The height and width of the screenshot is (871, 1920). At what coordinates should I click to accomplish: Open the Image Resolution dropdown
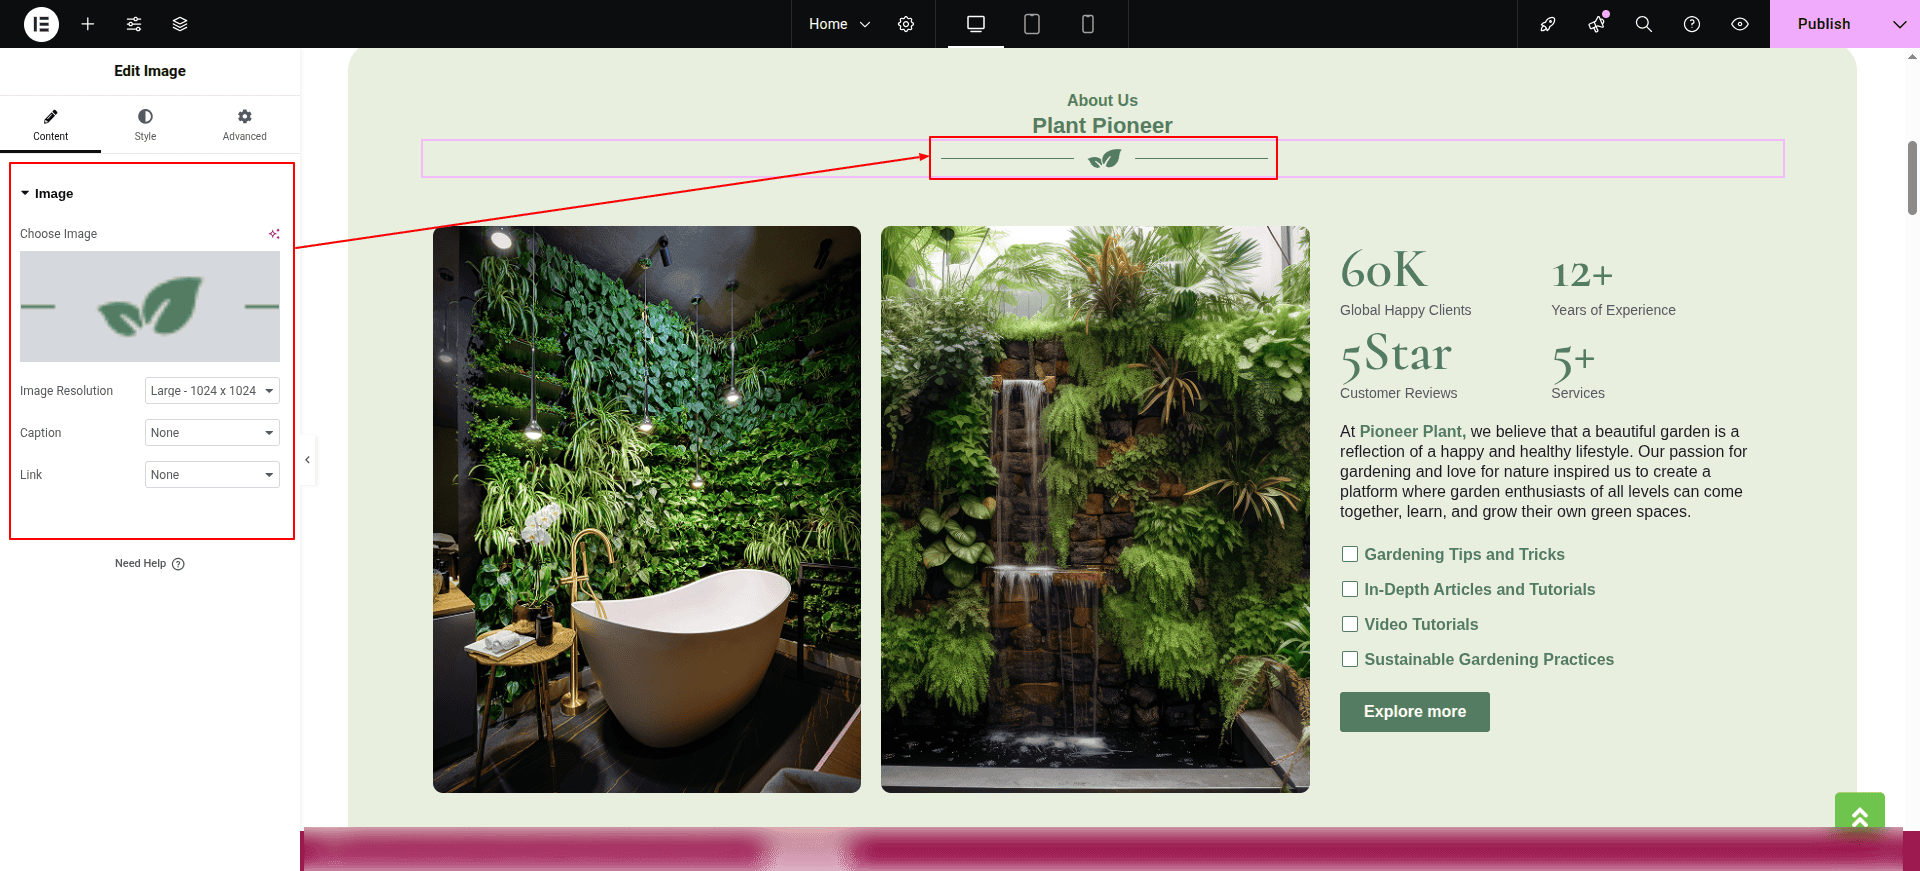point(212,391)
